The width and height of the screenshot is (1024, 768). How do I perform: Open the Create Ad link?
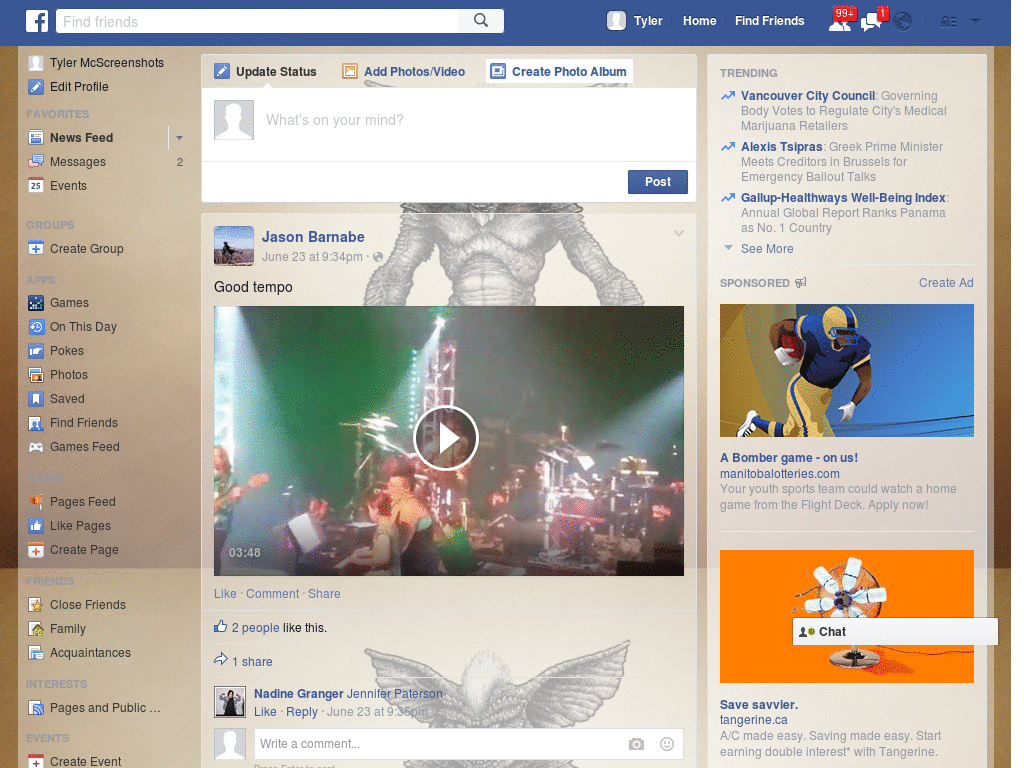945,282
